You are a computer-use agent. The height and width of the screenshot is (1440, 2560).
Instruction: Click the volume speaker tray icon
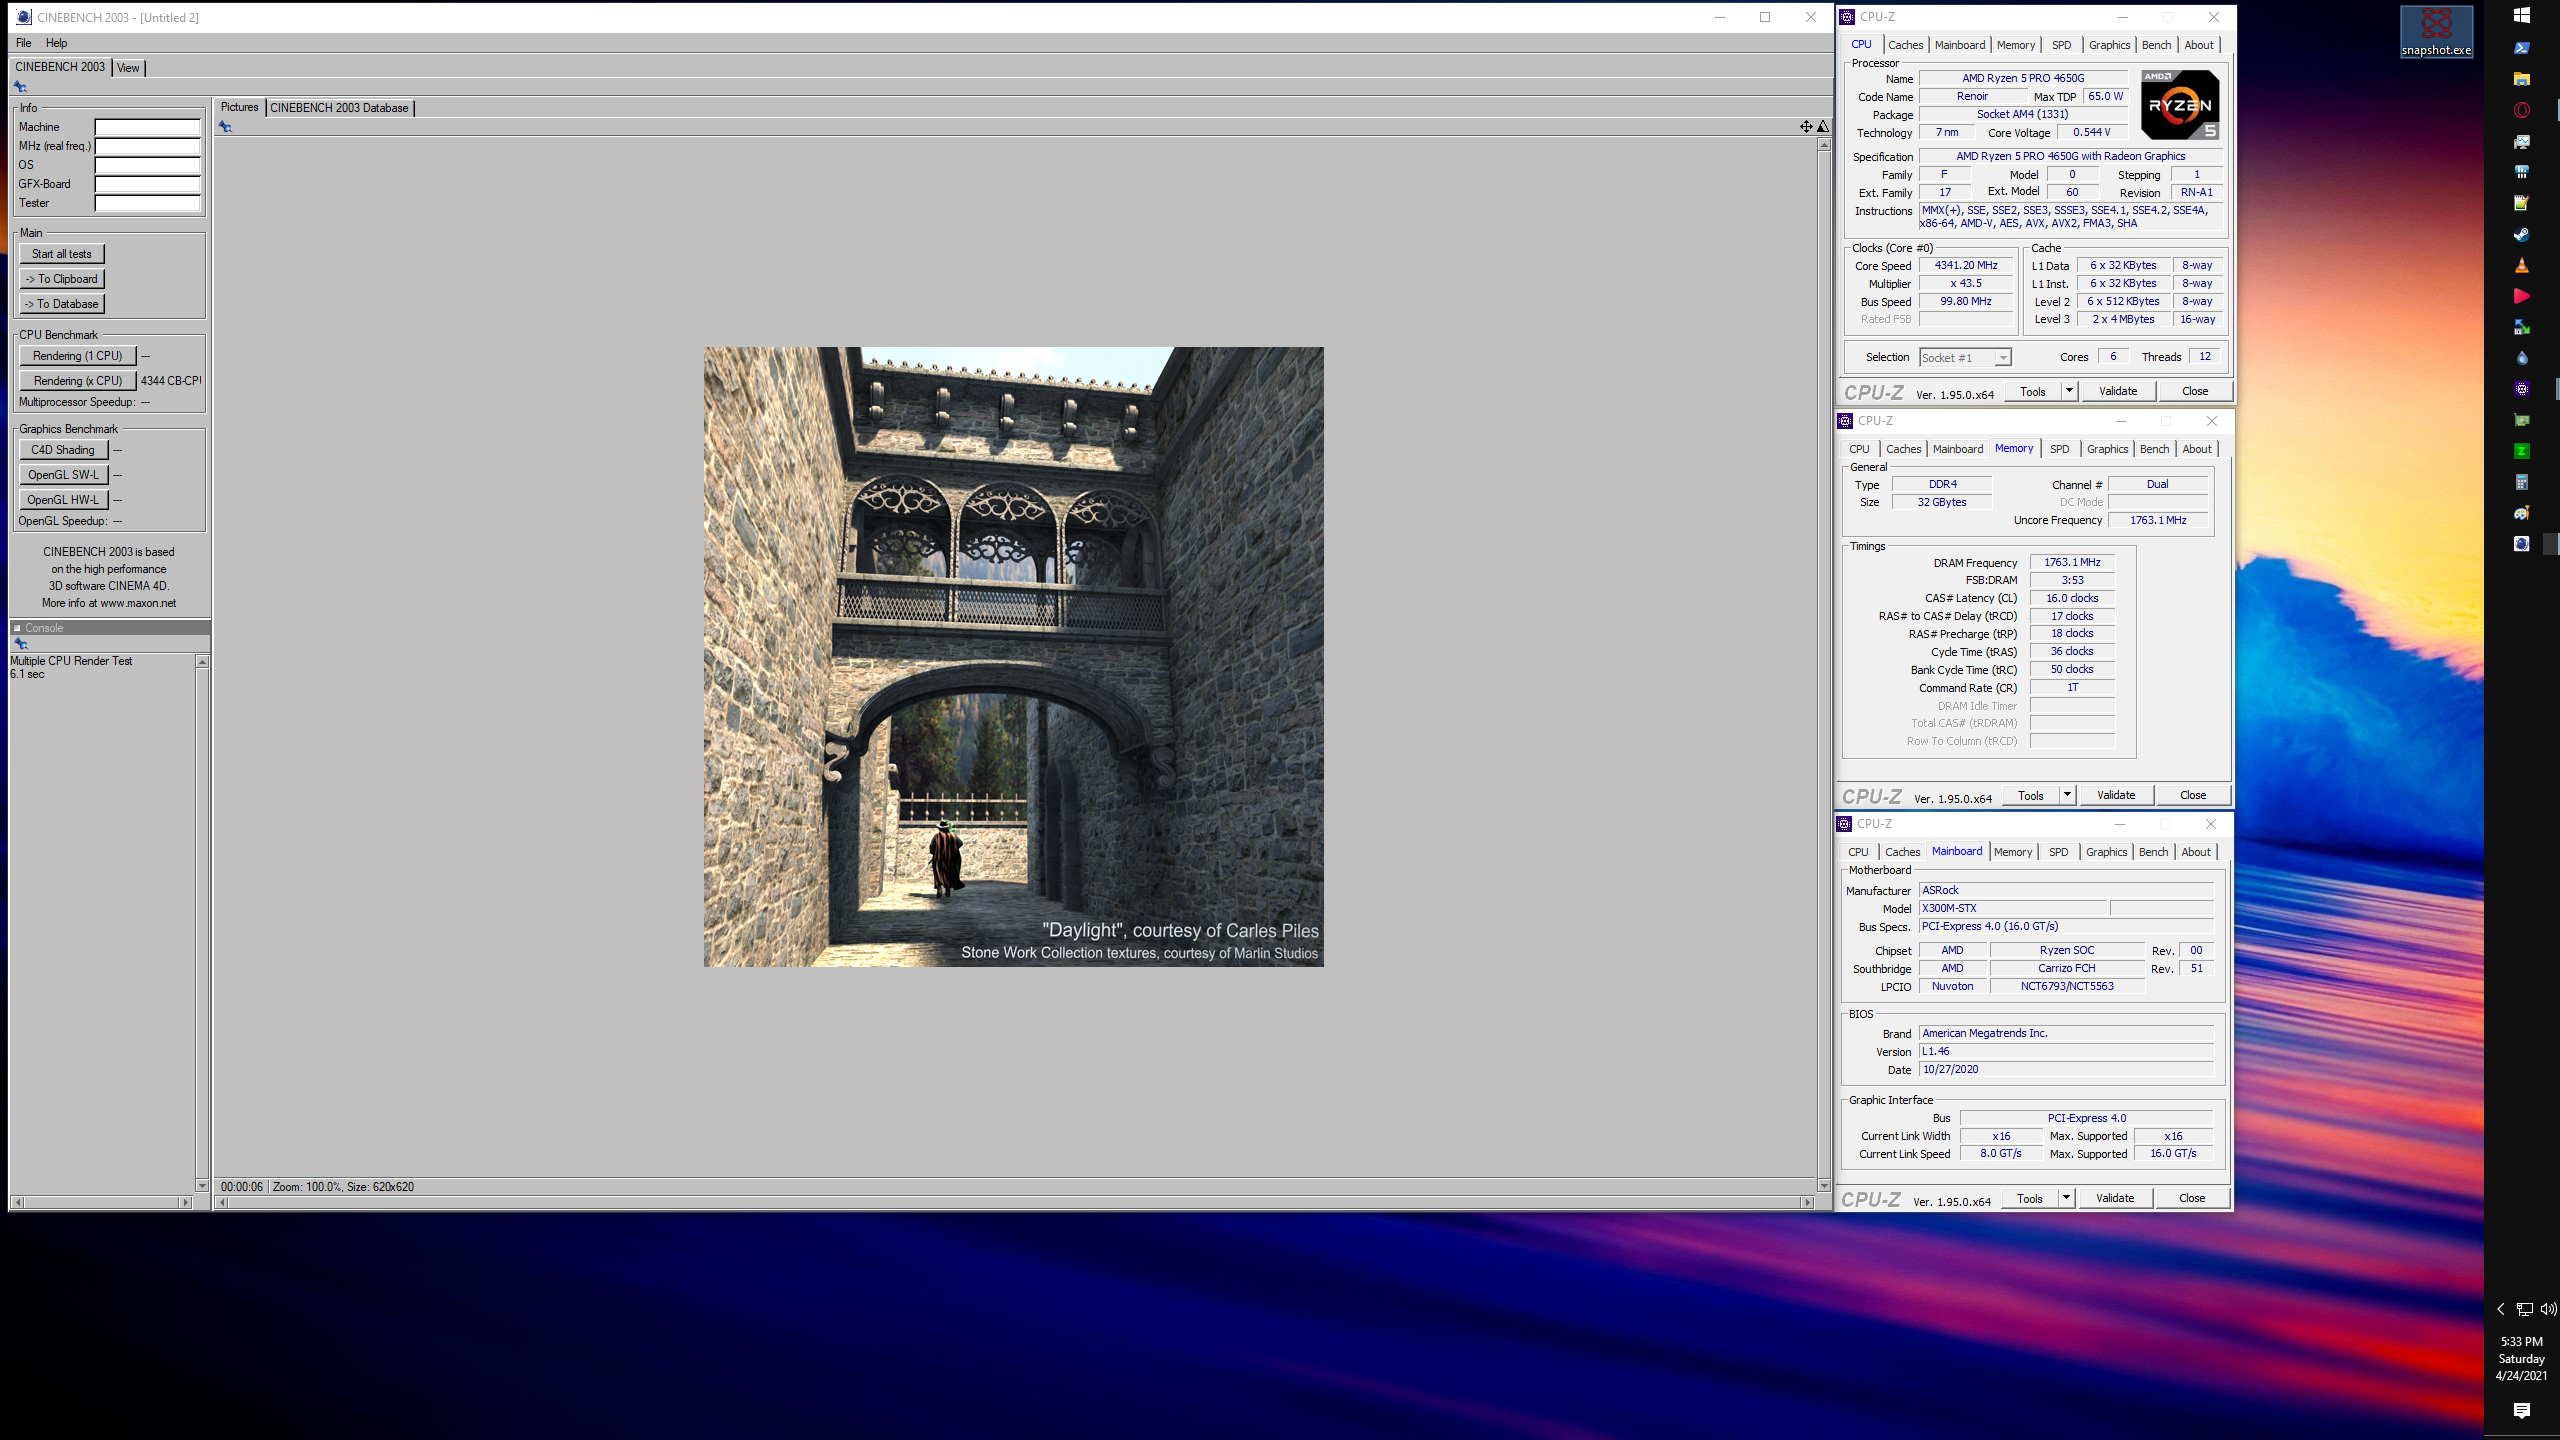(x=2549, y=1309)
